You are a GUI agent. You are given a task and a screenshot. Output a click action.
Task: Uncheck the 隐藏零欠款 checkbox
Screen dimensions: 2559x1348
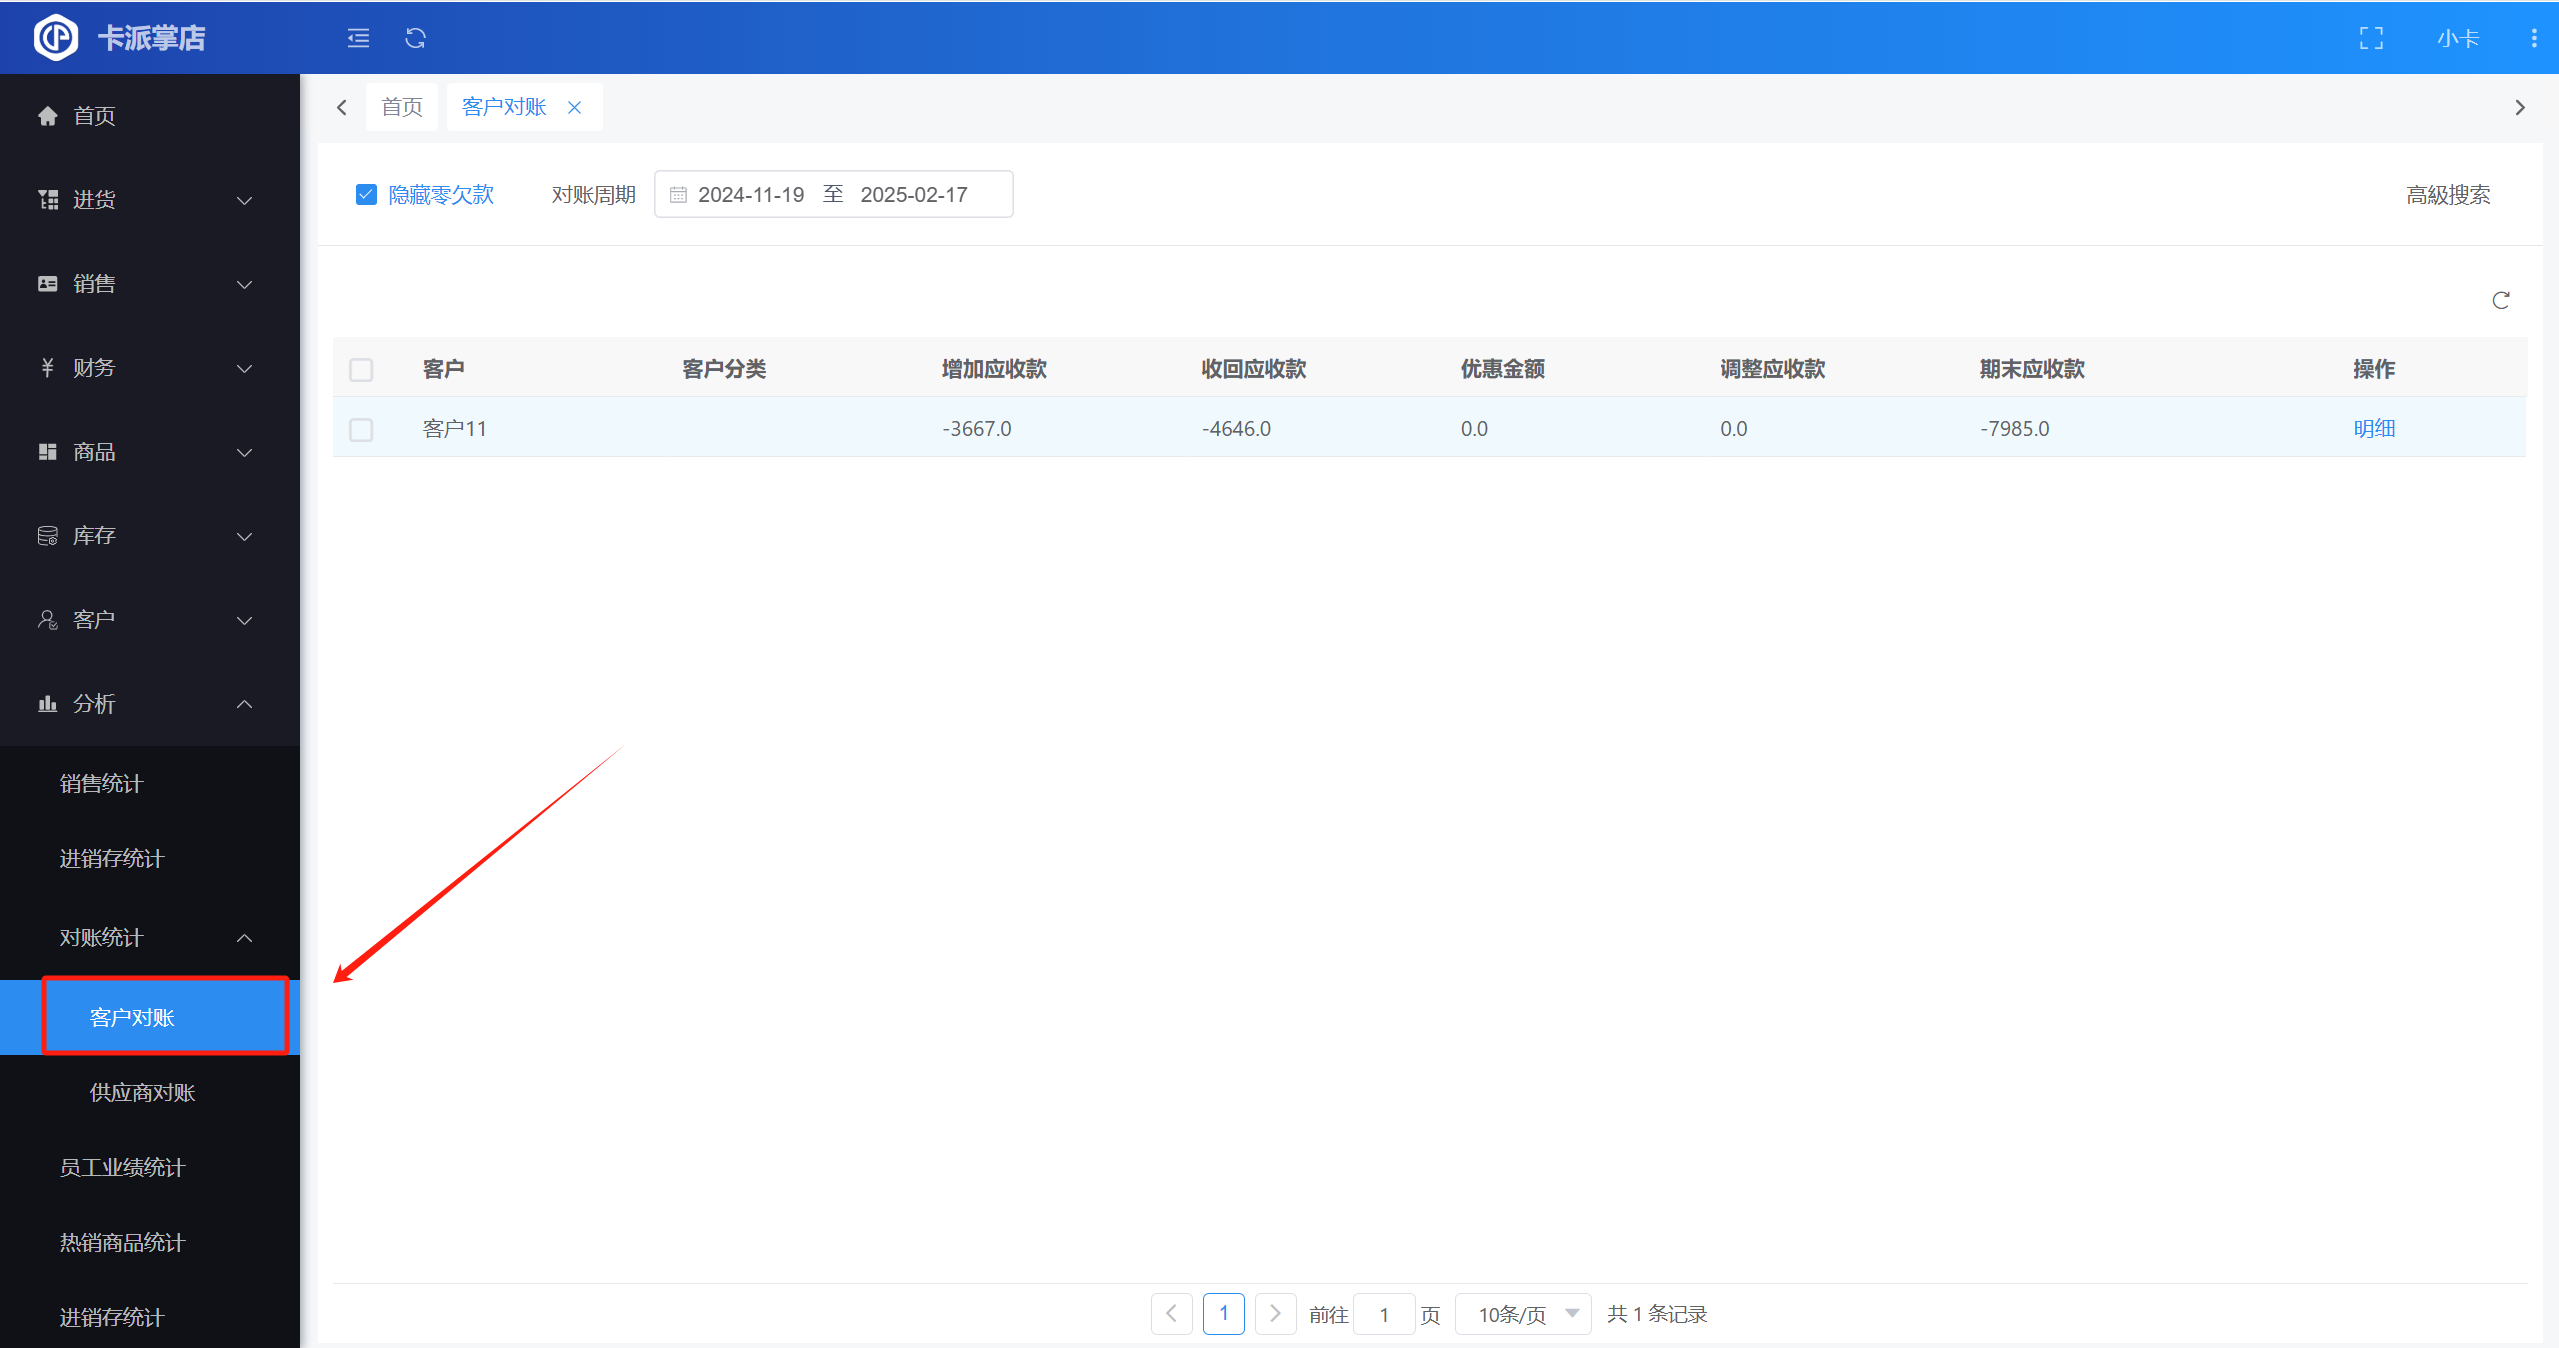coord(366,194)
